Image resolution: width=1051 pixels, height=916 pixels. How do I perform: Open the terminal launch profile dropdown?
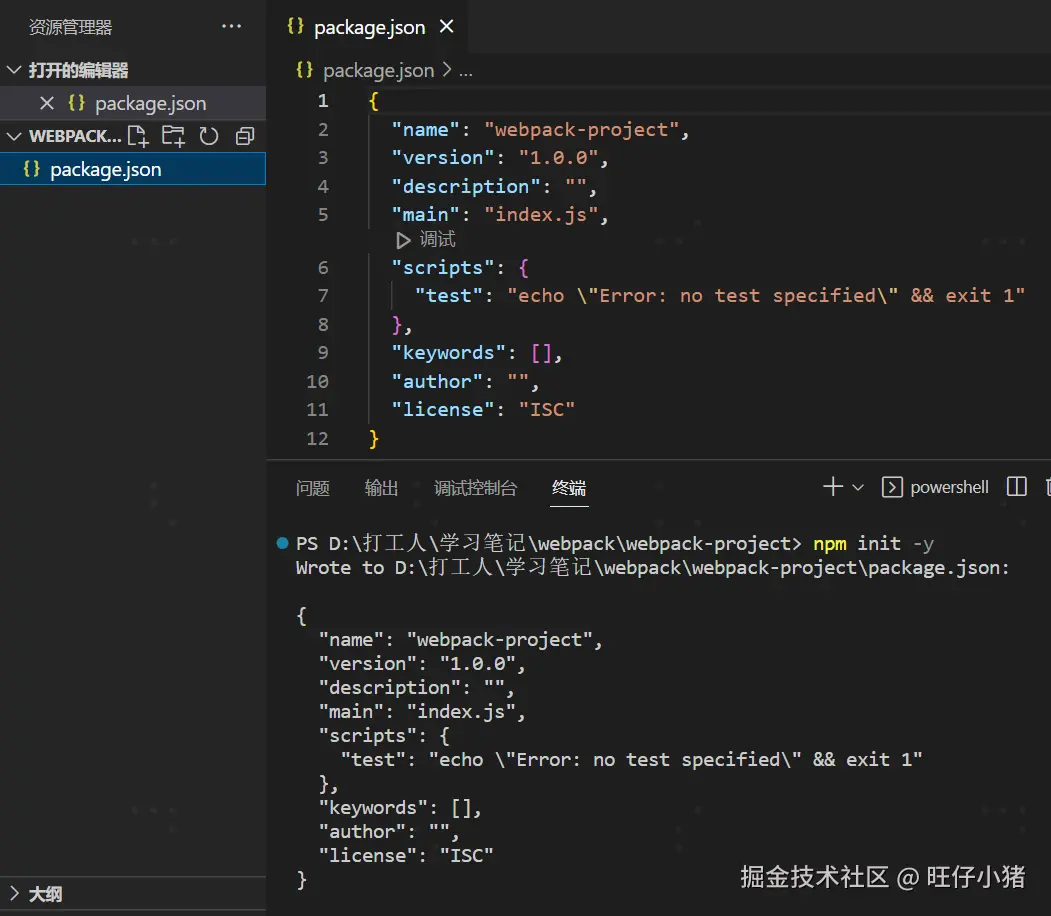coord(858,487)
